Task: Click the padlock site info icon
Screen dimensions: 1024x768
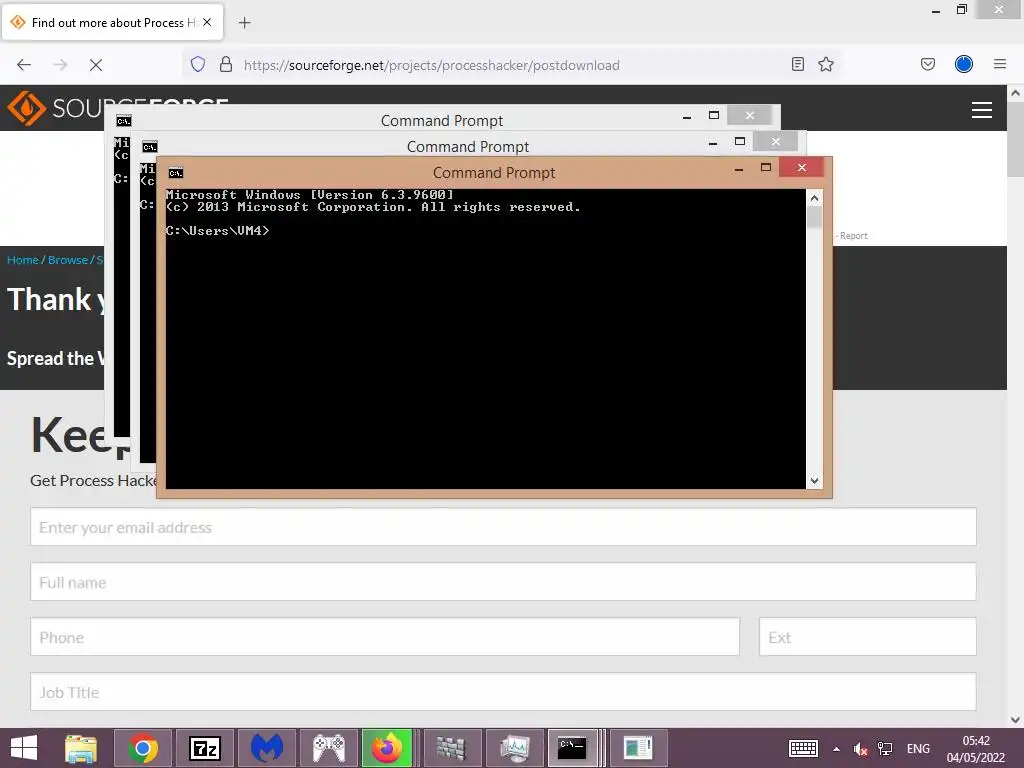Action: pos(226,64)
